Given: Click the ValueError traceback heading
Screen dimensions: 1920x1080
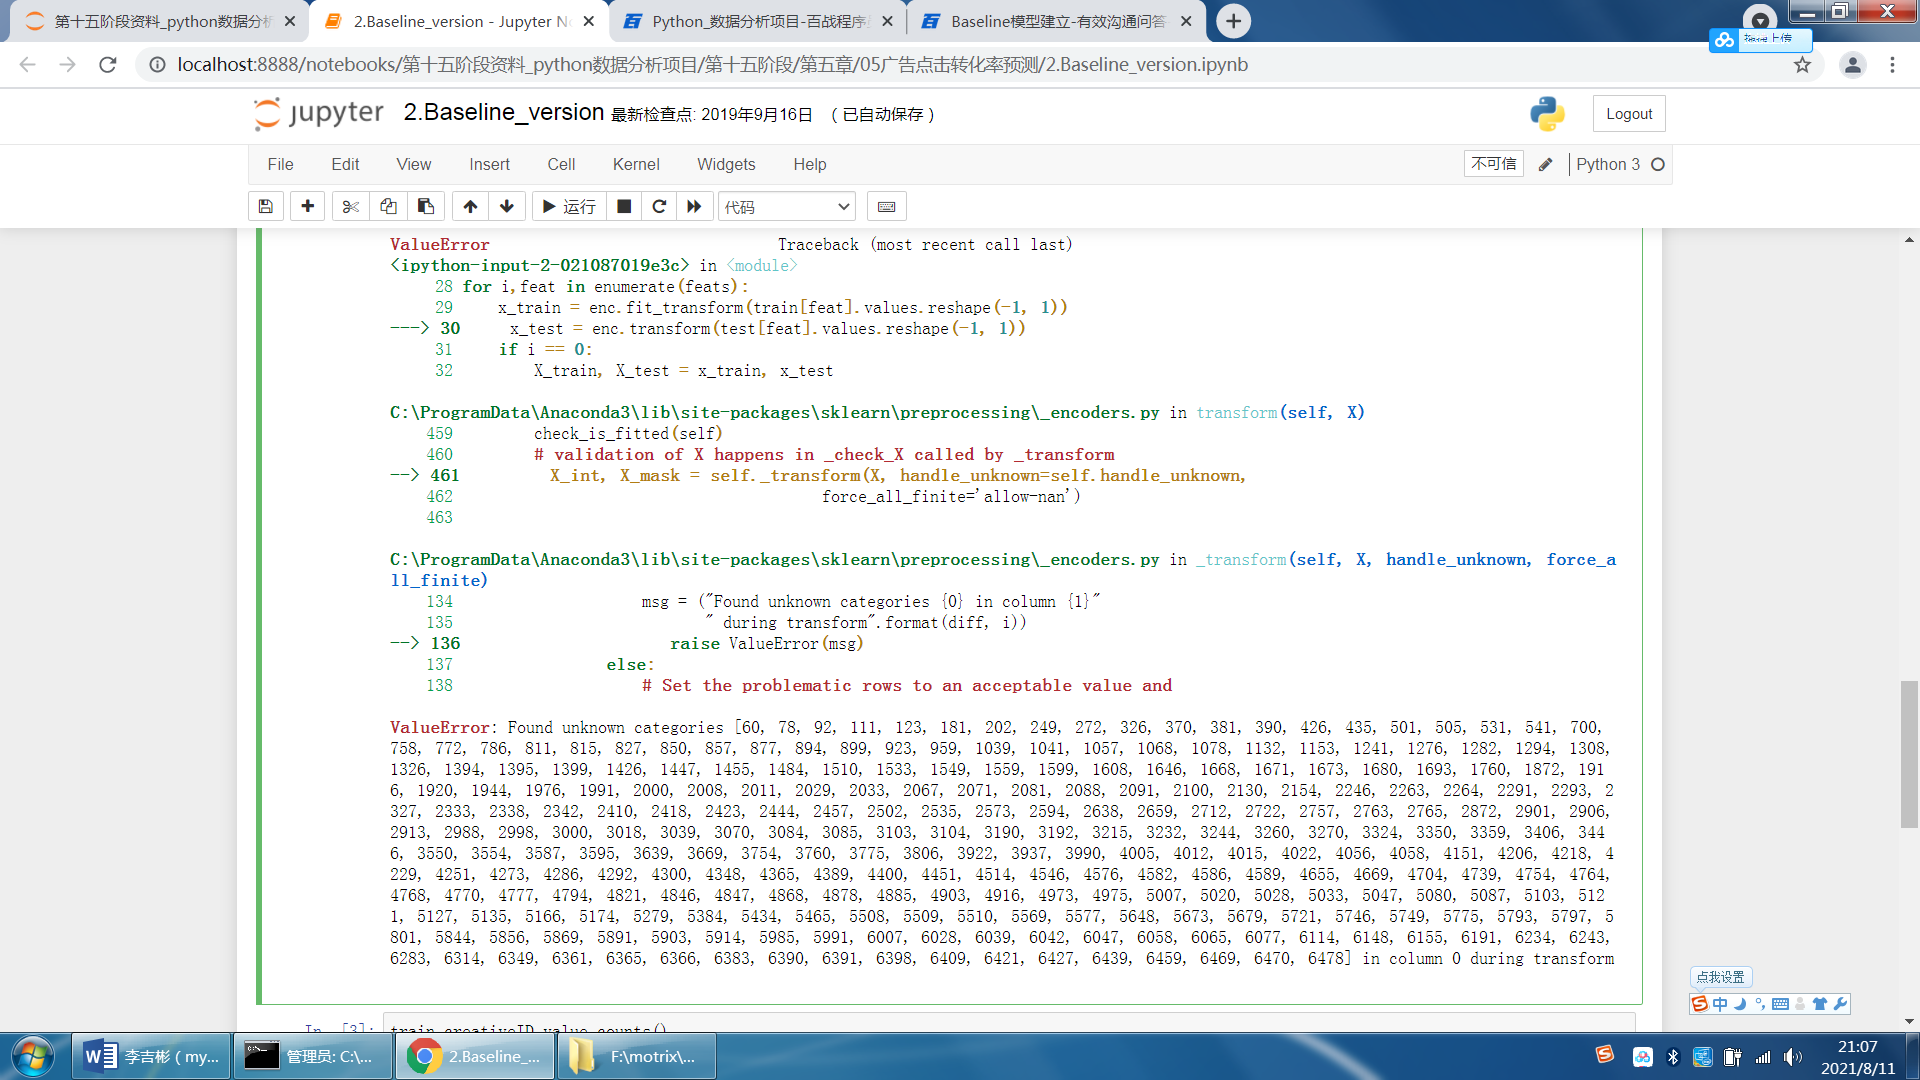Looking at the screenshot, I should click(x=440, y=244).
